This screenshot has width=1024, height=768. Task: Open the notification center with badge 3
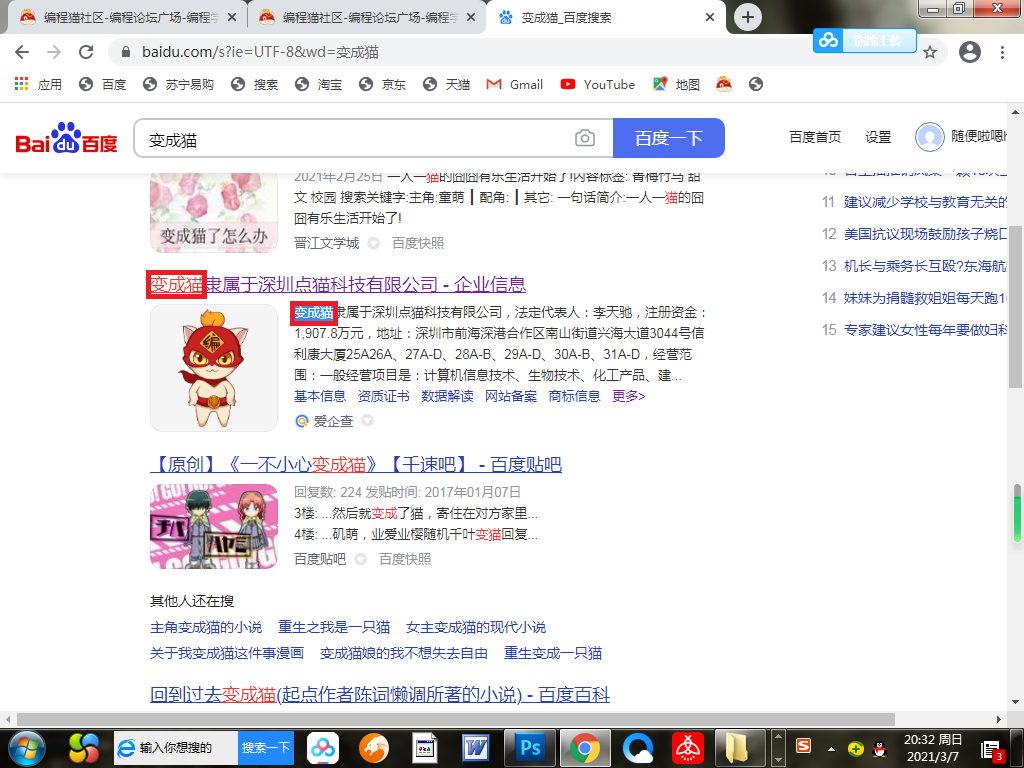pyautogui.click(x=993, y=749)
